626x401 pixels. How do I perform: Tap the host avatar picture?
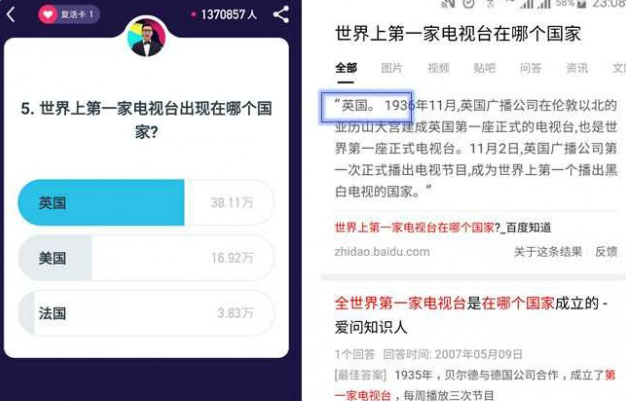pos(146,37)
